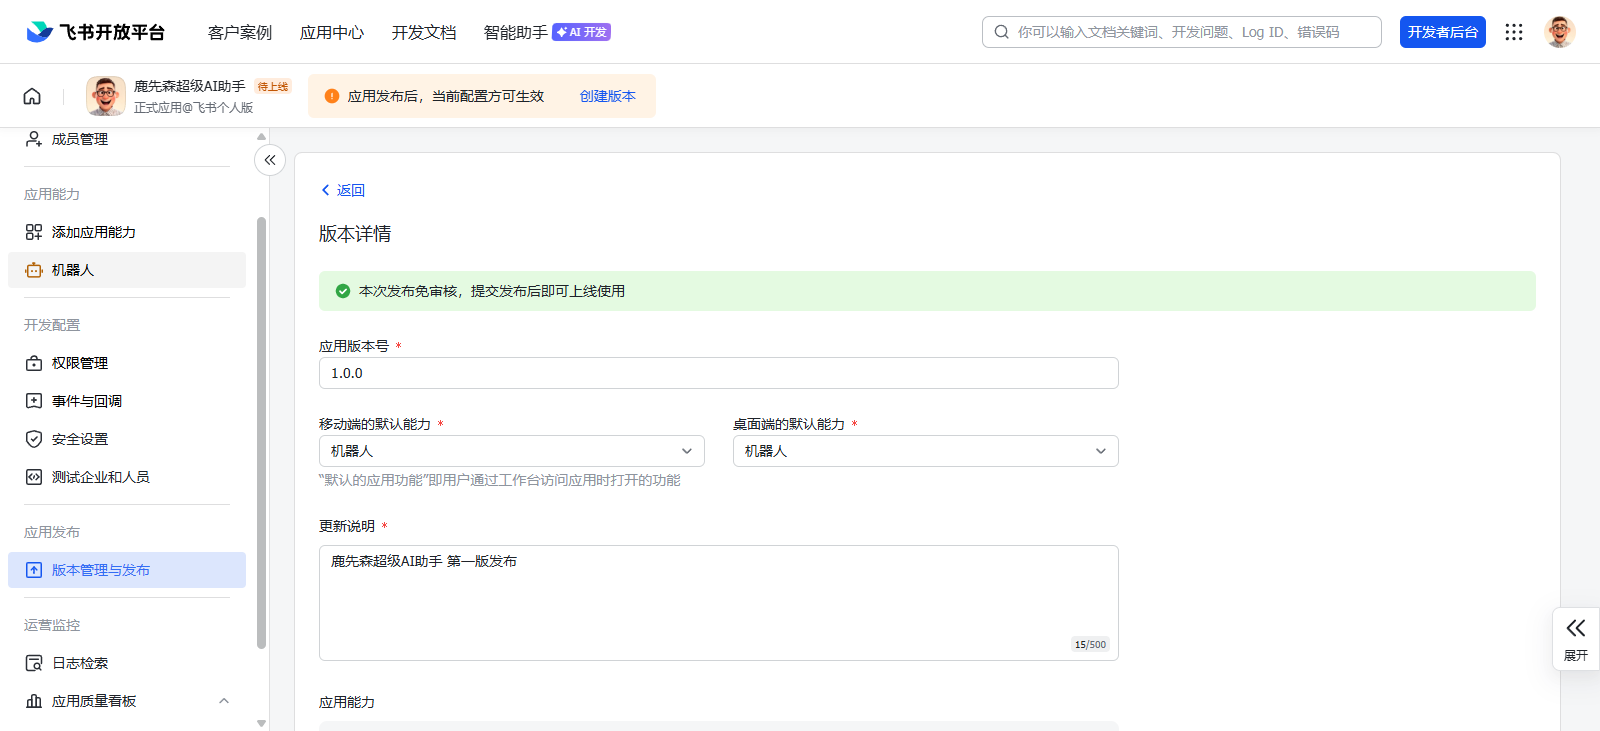Viewport: 1600px width, 731px height.
Task: Open the 桌面端的默认能力 dropdown
Action: (x=926, y=451)
